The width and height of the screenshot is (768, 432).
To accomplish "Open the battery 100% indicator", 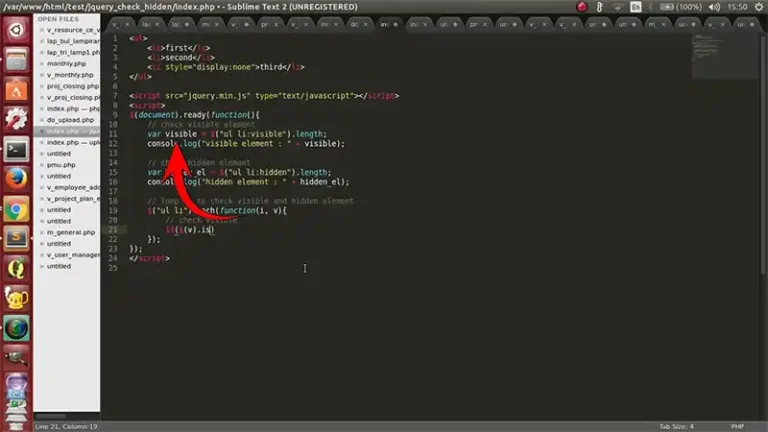I will 680,7.
